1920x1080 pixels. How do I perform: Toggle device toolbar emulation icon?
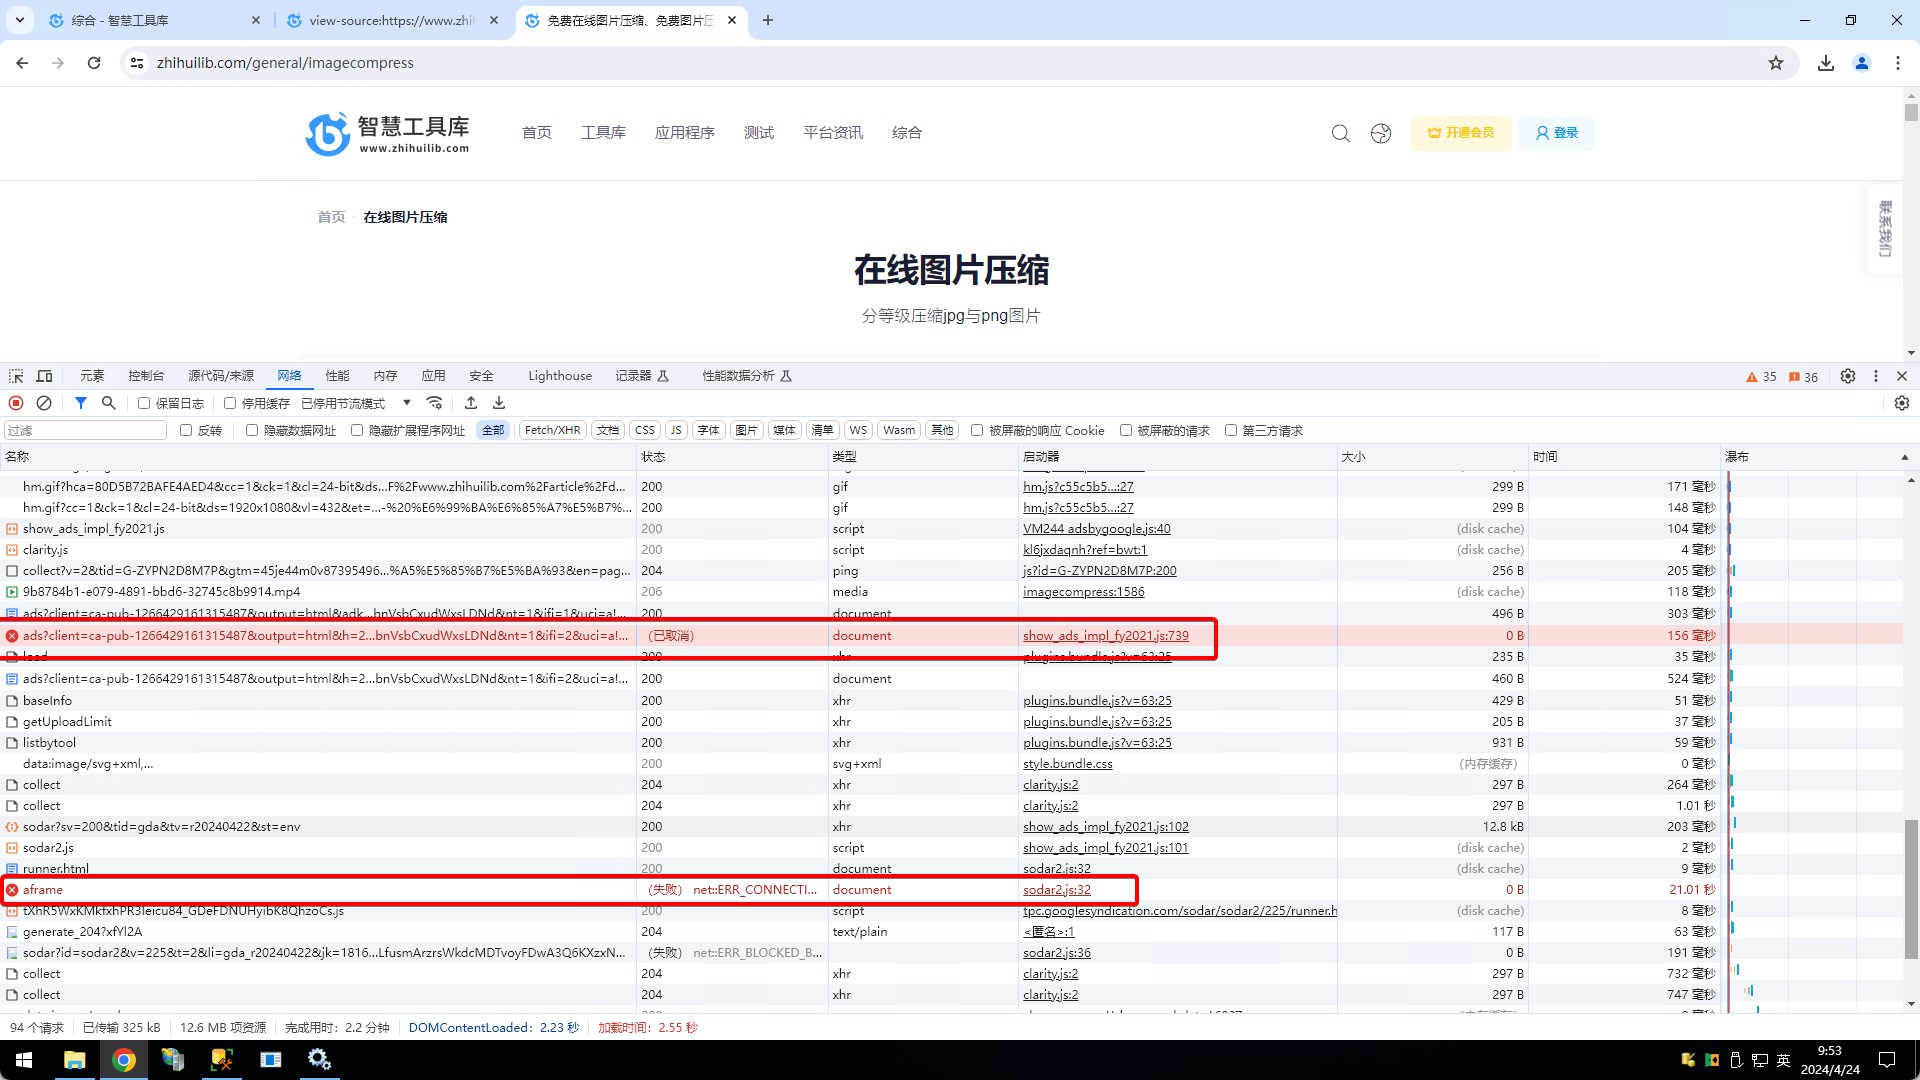[44, 376]
